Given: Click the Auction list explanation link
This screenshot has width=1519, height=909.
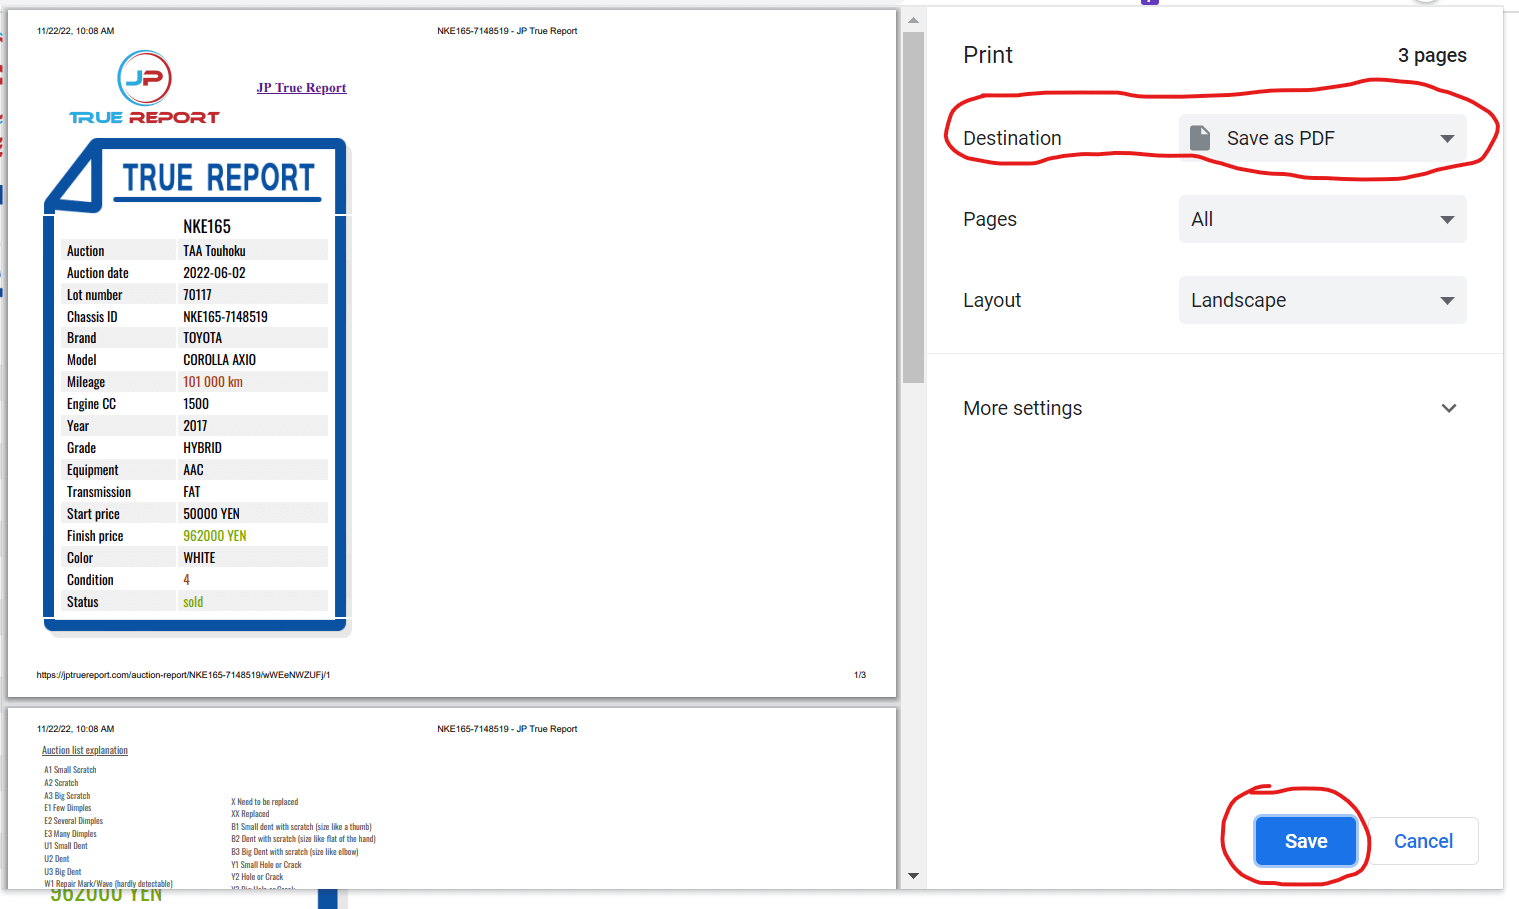Looking at the screenshot, I should [85, 750].
